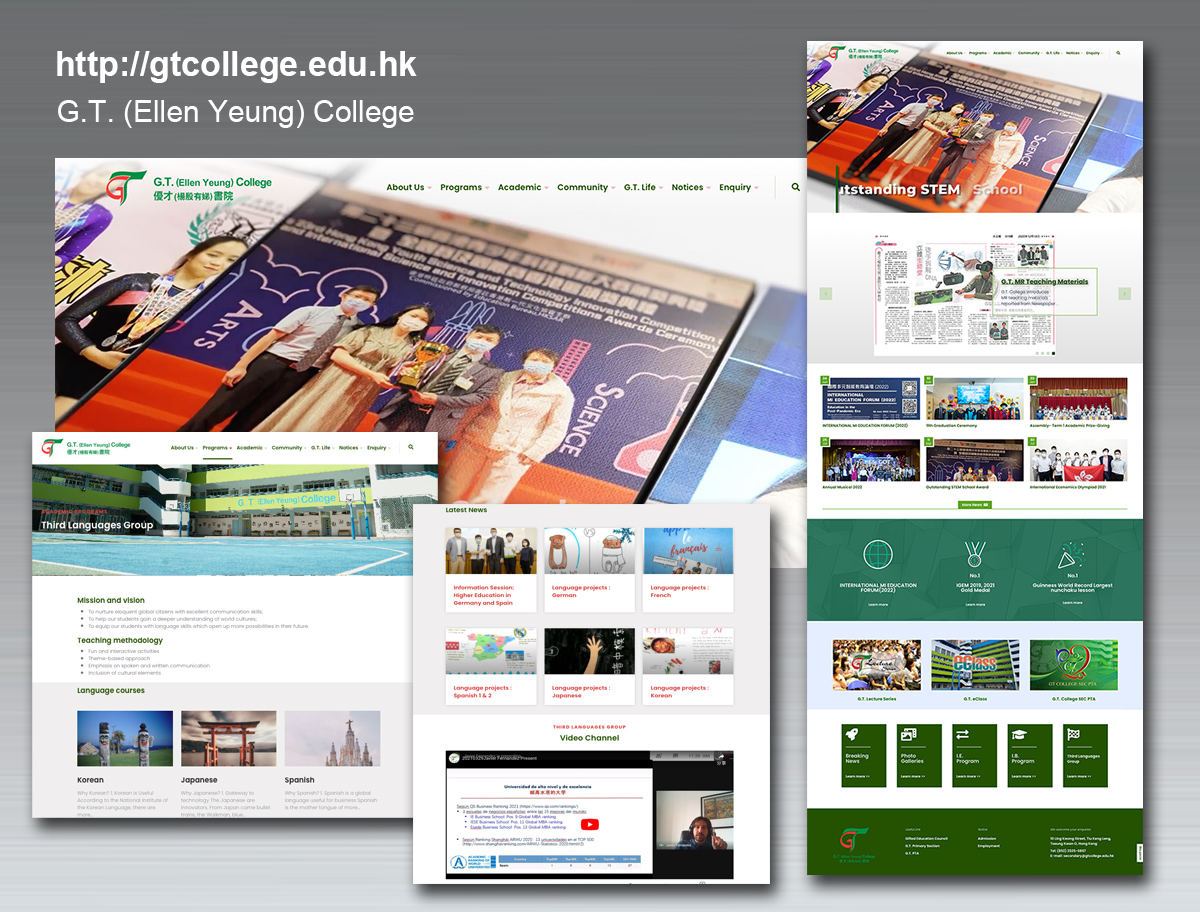Click search icon in Third Languages page header
The height and width of the screenshot is (912, 1200).
(x=411, y=448)
